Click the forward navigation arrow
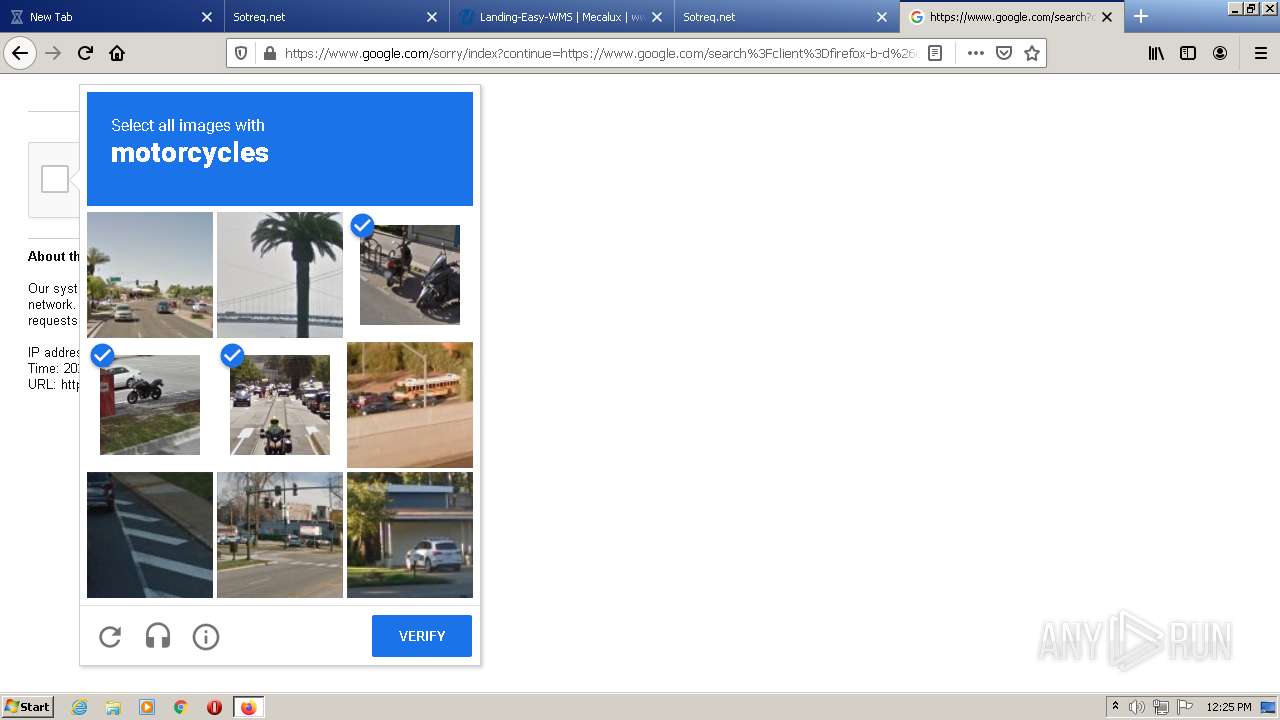1280x720 pixels. pos(54,53)
